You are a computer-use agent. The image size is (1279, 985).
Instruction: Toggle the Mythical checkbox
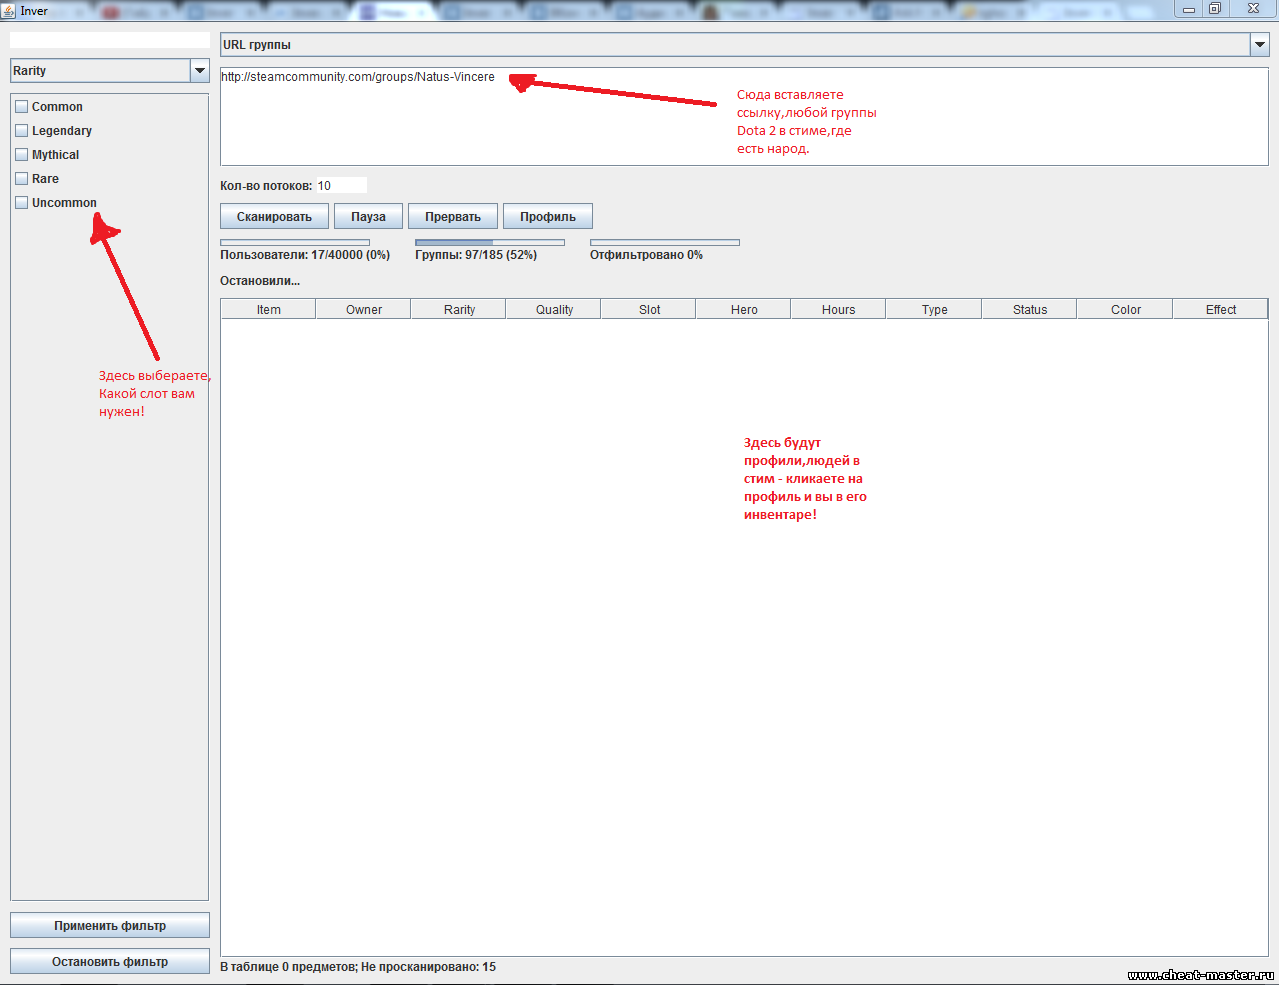(22, 155)
